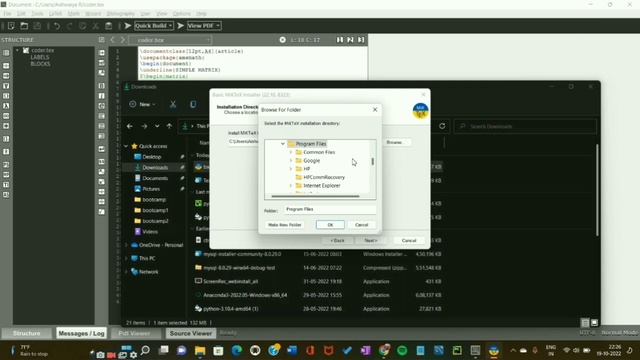Select BLOCKS in the Structure tree
Screen dimensions: 640x360
40,64
